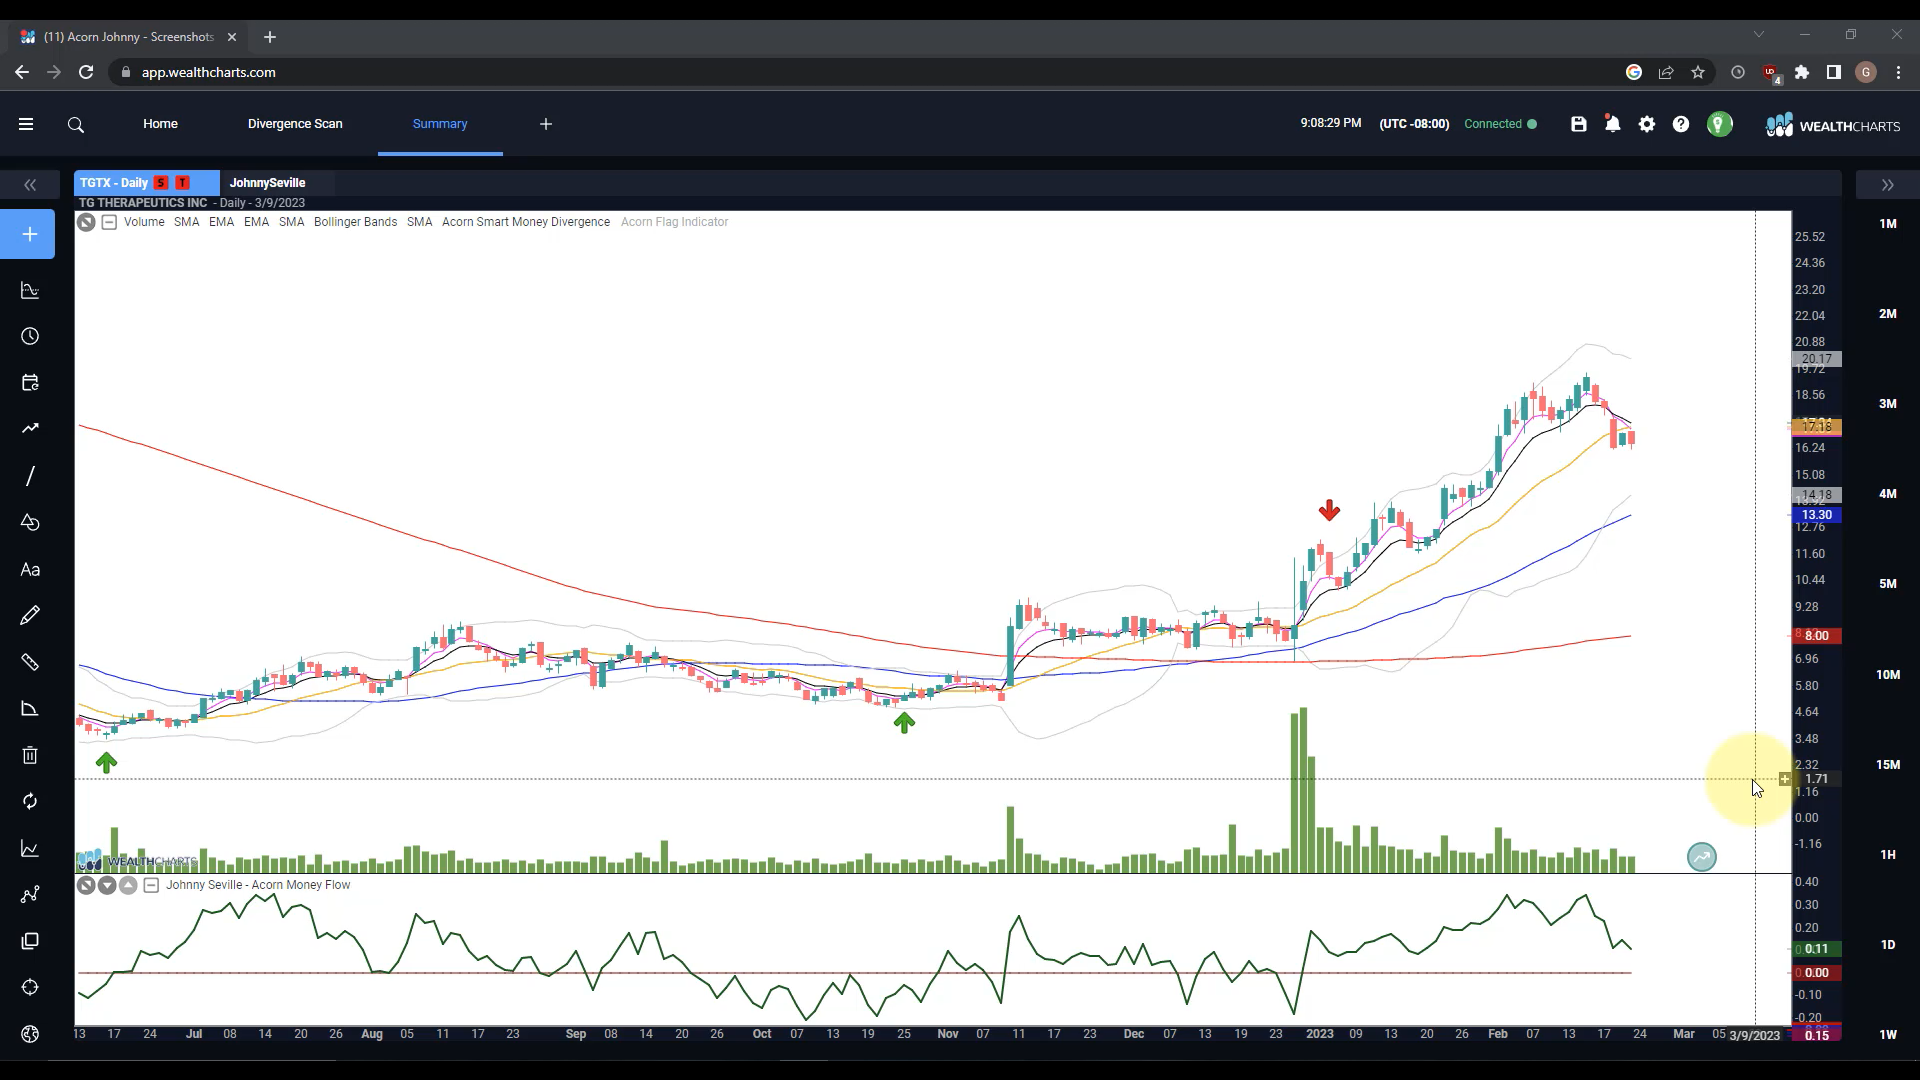Select the Summary tab
The image size is (1920, 1080).
(x=440, y=124)
